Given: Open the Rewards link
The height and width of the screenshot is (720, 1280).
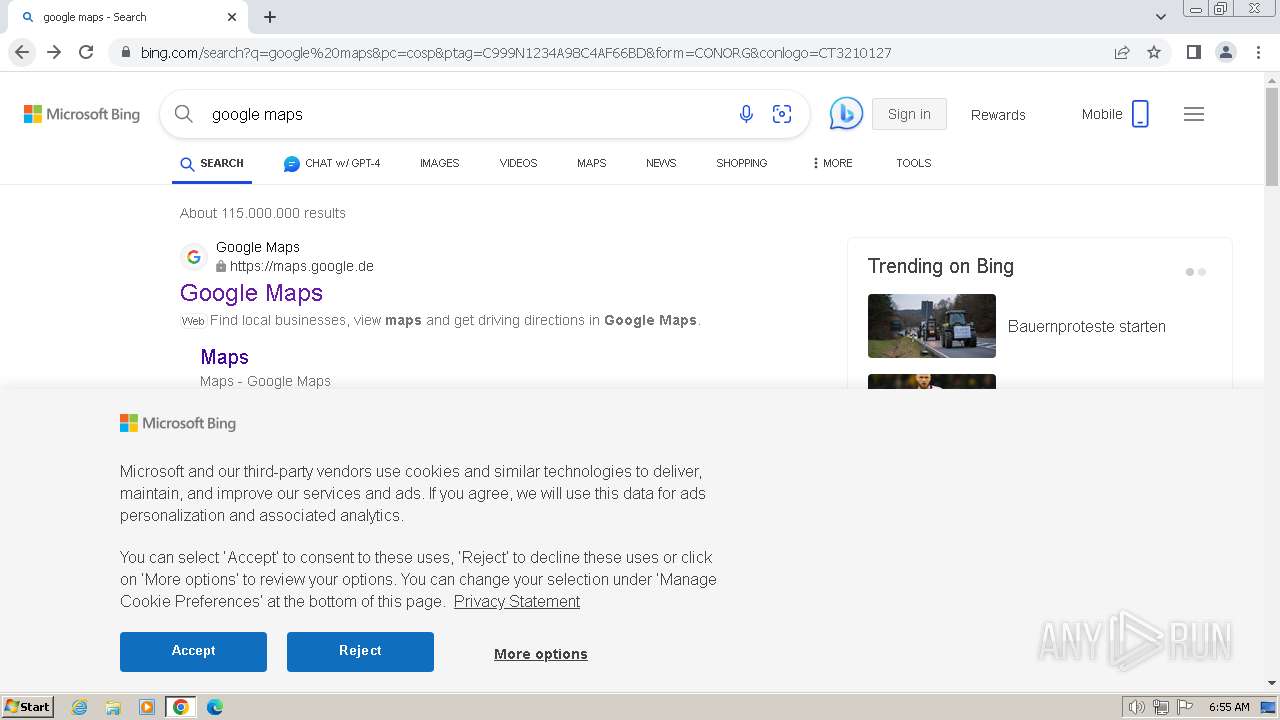Looking at the screenshot, I should (998, 115).
